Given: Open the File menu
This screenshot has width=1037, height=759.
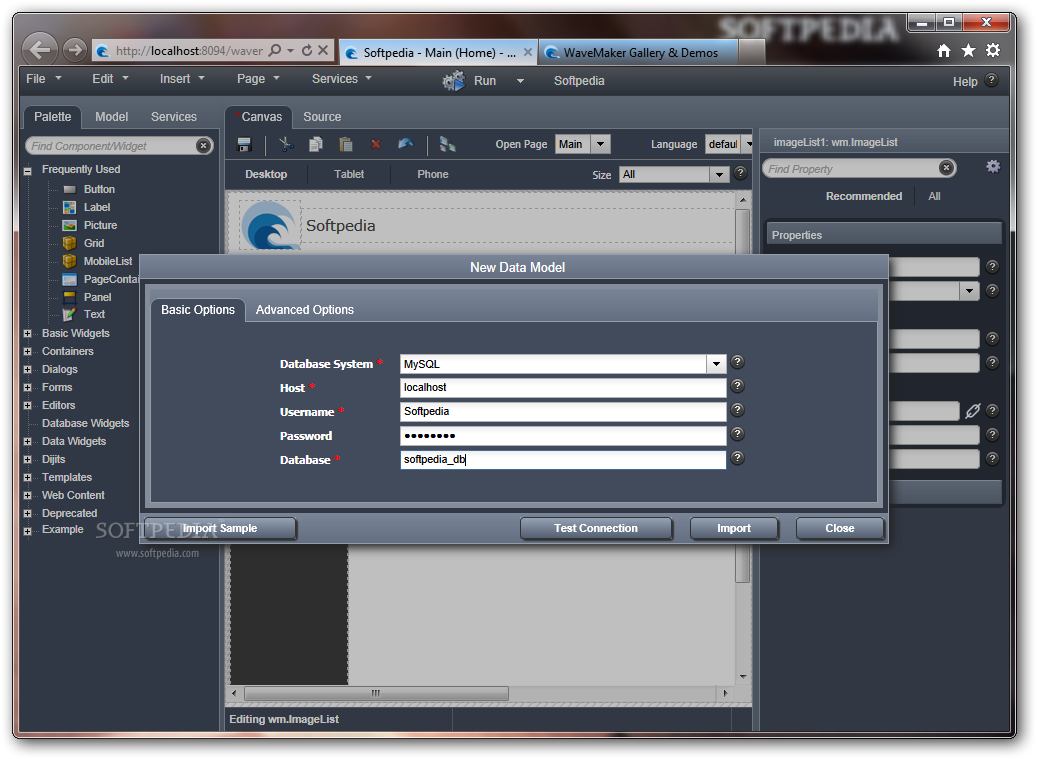Looking at the screenshot, I should tap(43, 79).
